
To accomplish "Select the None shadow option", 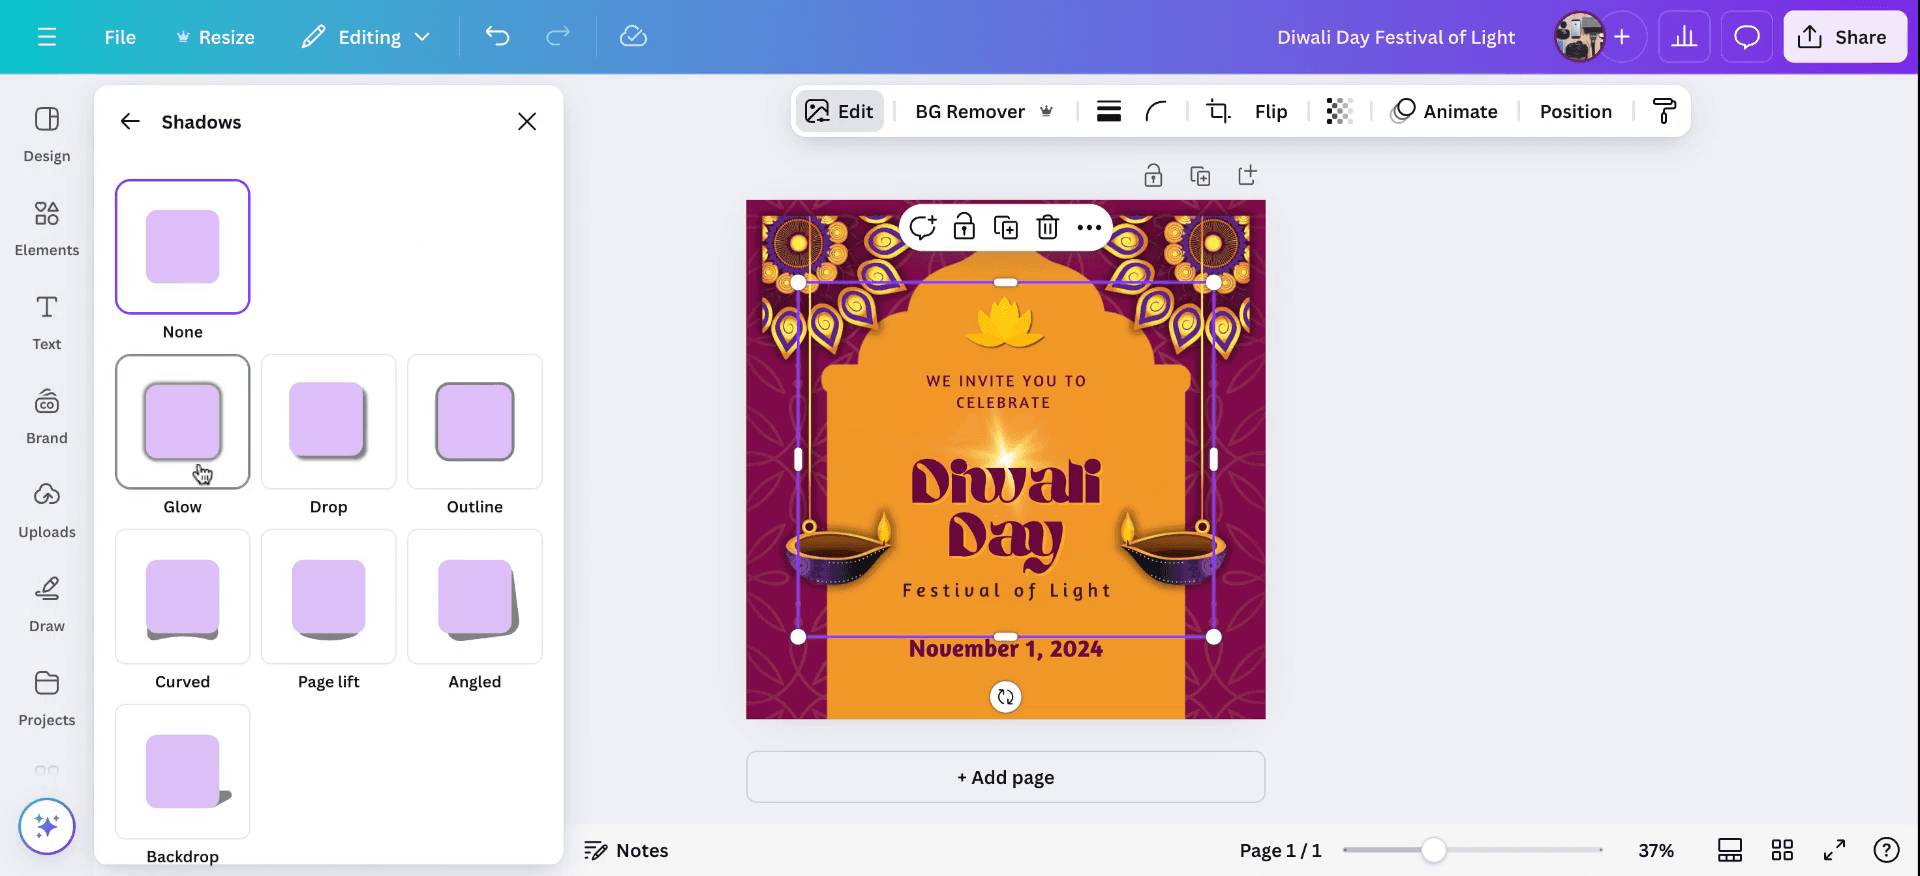I will pyautogui.click(x=182, y=247).
